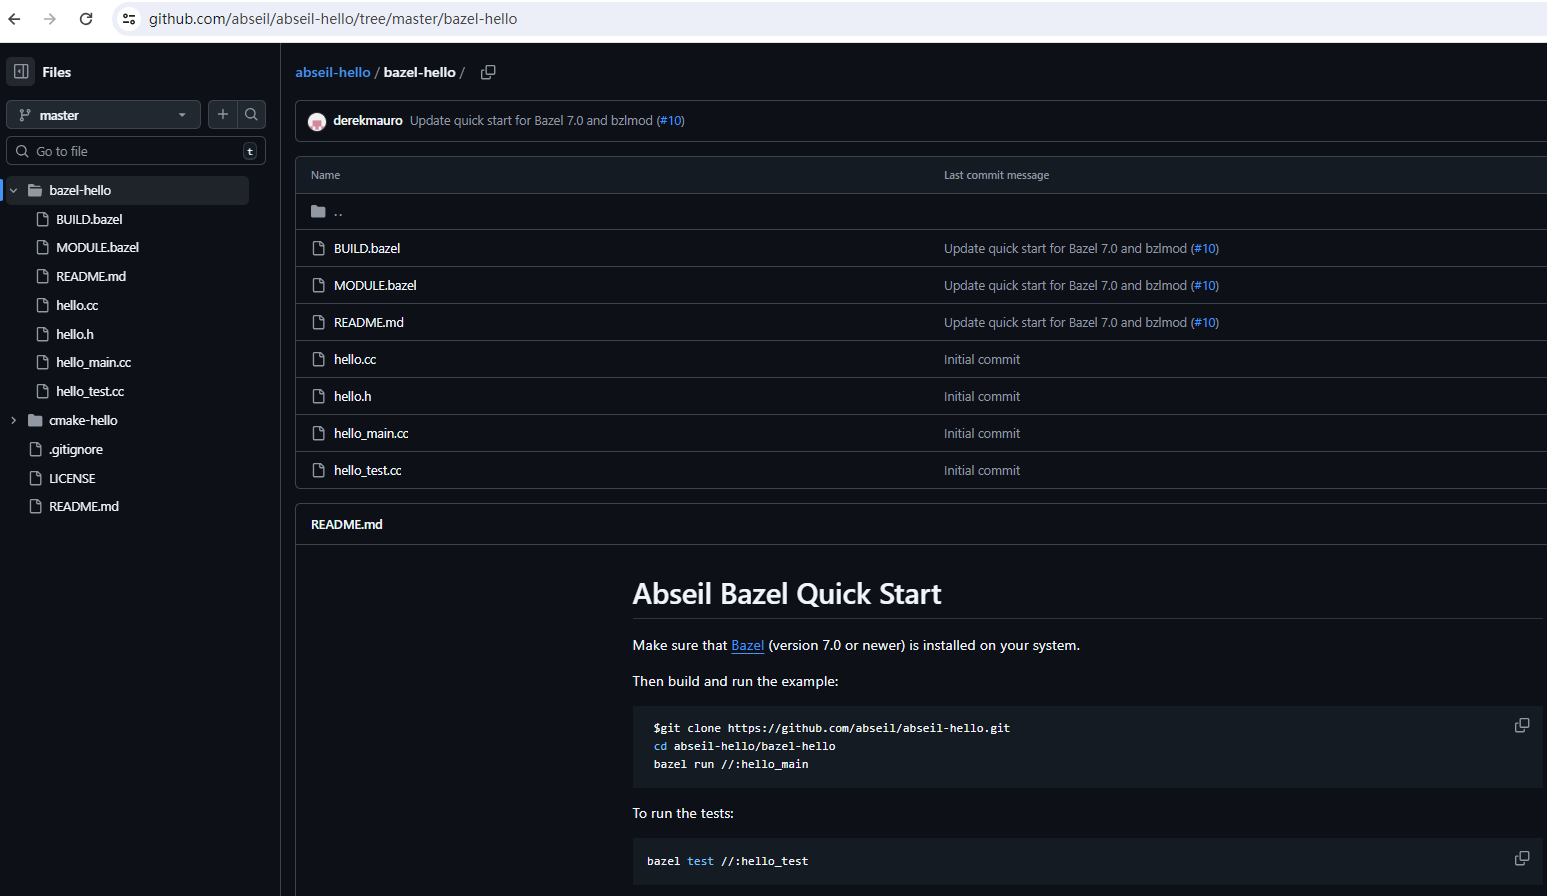Click file icon beside LICENSE in sidebar

click(x=35, y=478)
